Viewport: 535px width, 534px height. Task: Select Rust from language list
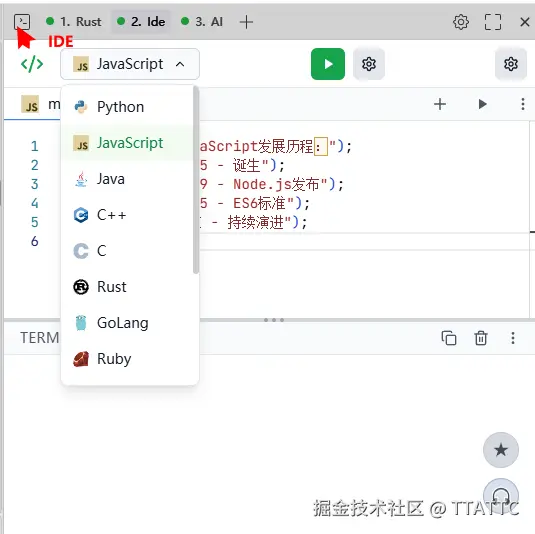coord(128,287)
